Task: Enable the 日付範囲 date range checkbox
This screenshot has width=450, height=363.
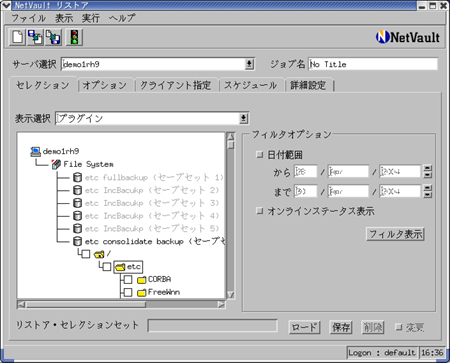Action: (x=259, y=154)
